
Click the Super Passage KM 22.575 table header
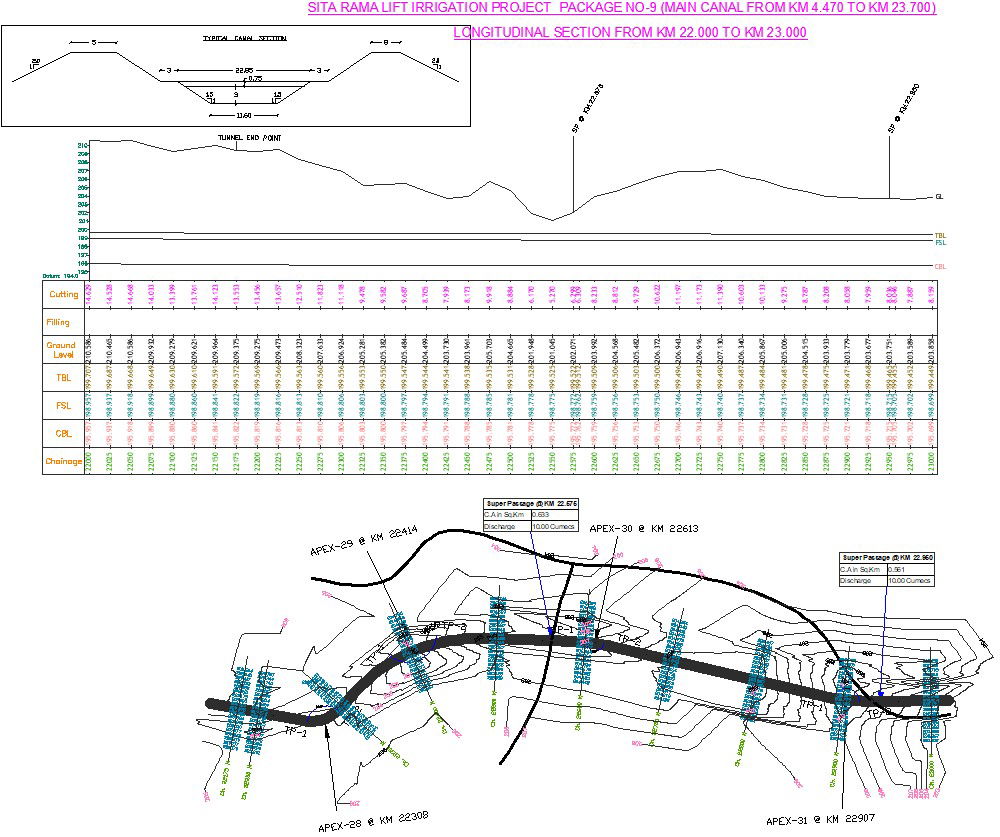pyautogui.click(x=530, y=503)
